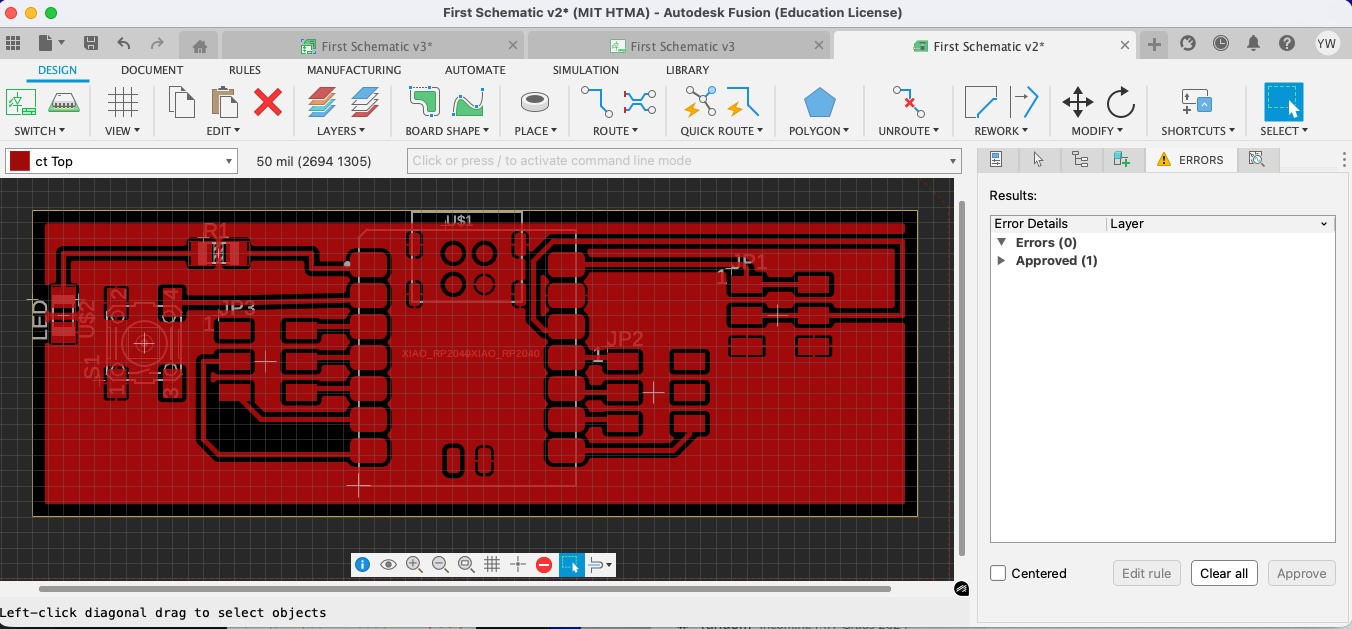
Task: Toggle grid display in bottom toolbar
Action: pos(492,565)
